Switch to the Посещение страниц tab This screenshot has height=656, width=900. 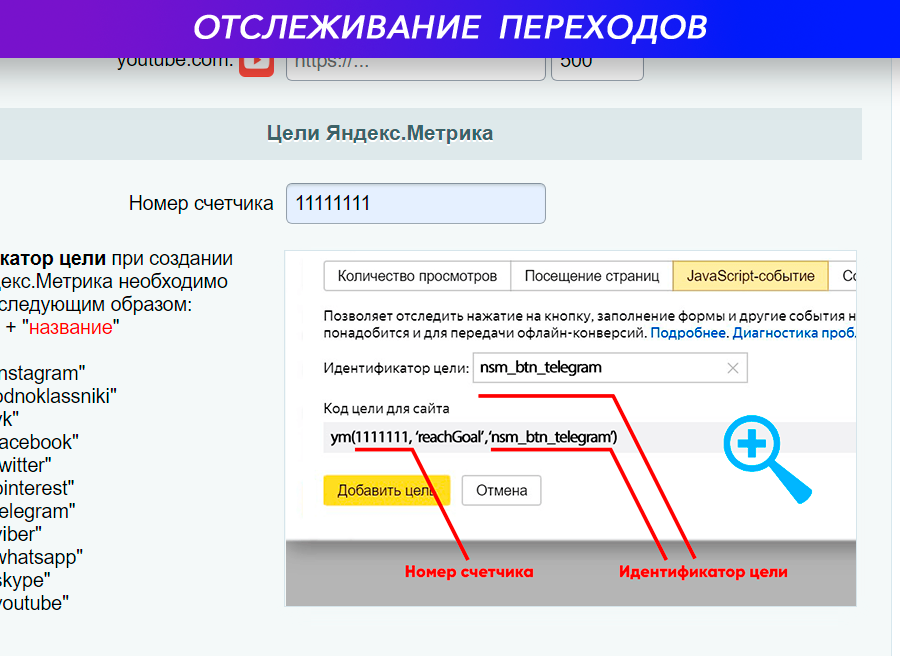(x=591, y=276)
